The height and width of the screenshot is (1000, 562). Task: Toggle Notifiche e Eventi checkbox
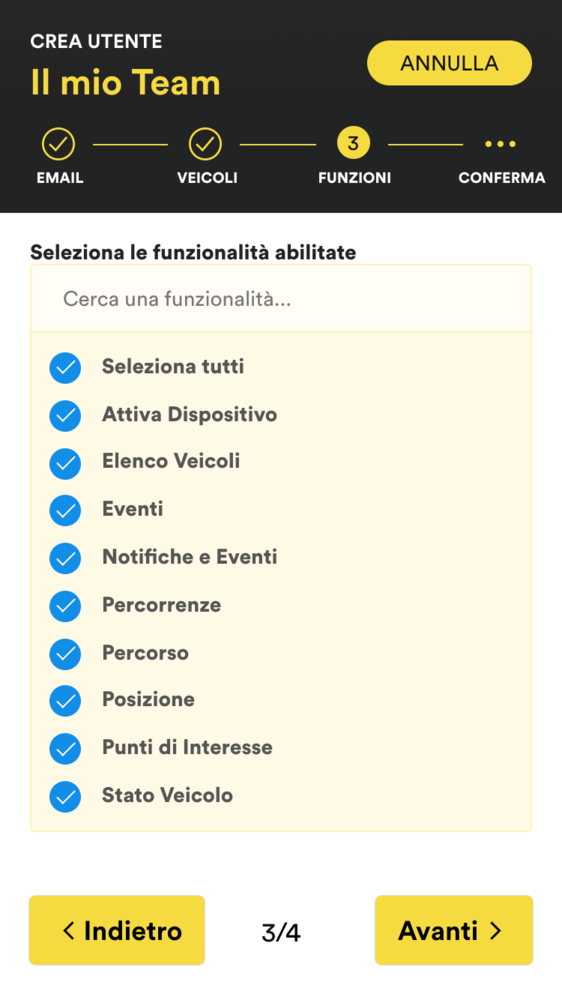coord(65,559)
